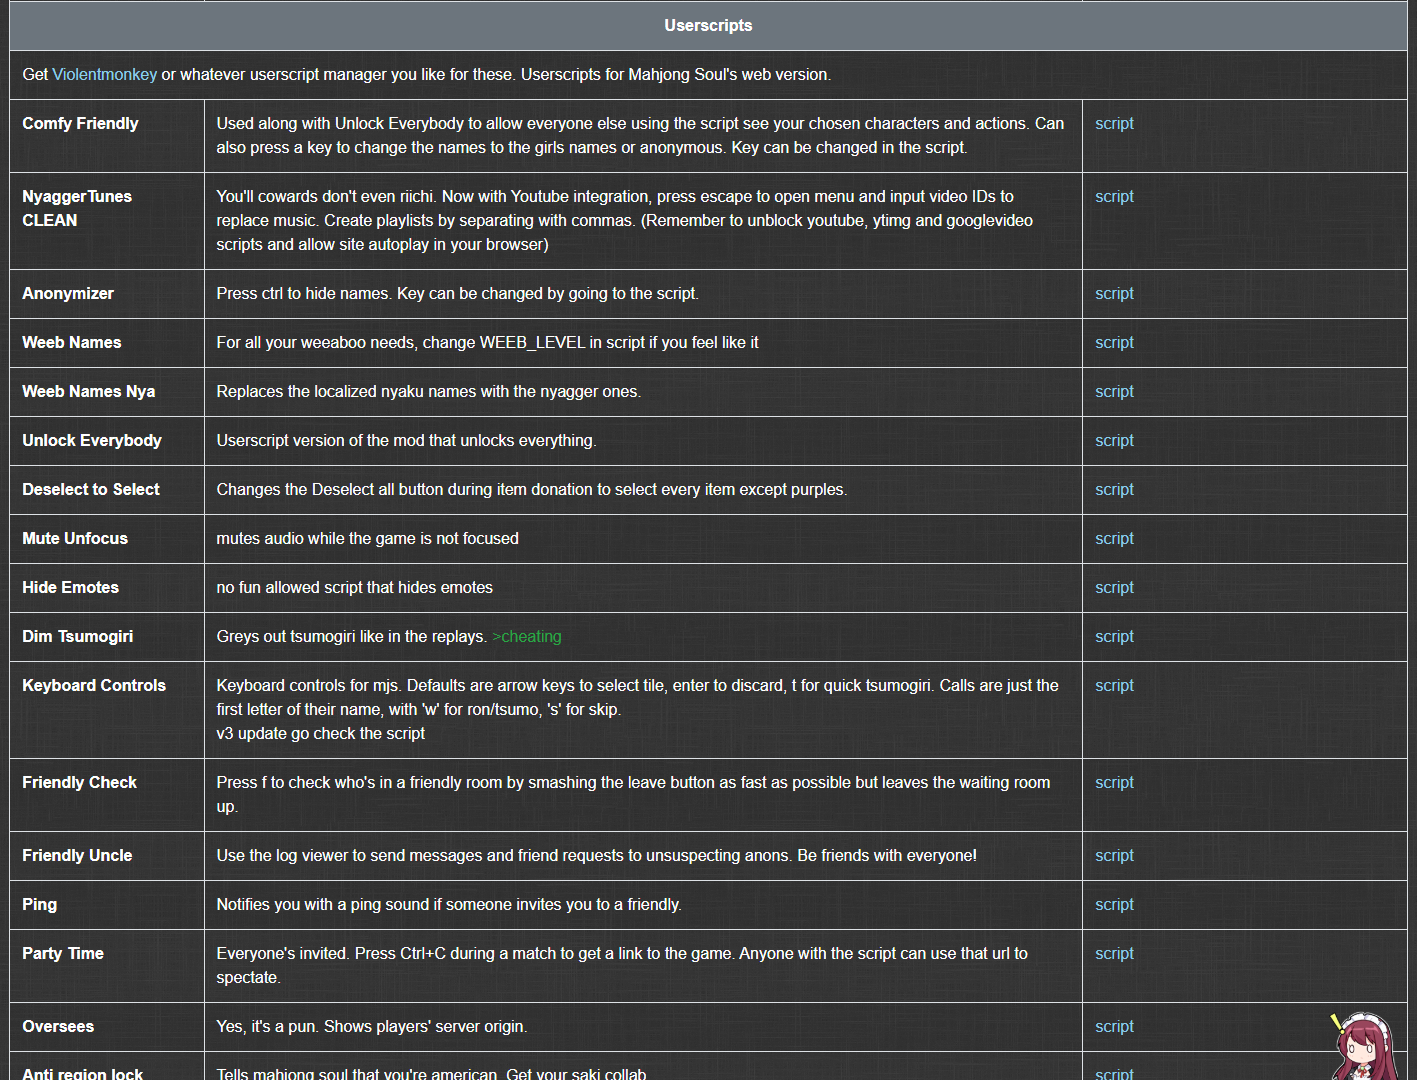Open the Friendly Check script link
The width and height of the screenshot is (1417, 1080).
point(1114,782)
